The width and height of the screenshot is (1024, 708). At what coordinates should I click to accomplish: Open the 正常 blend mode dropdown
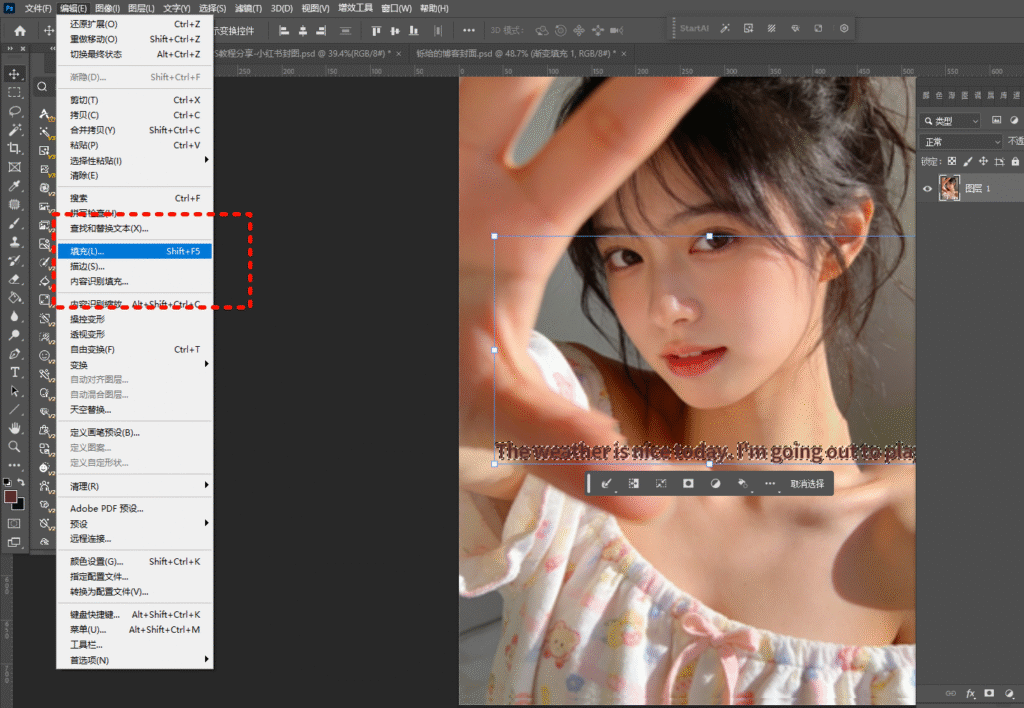click(x=960, y=142)
